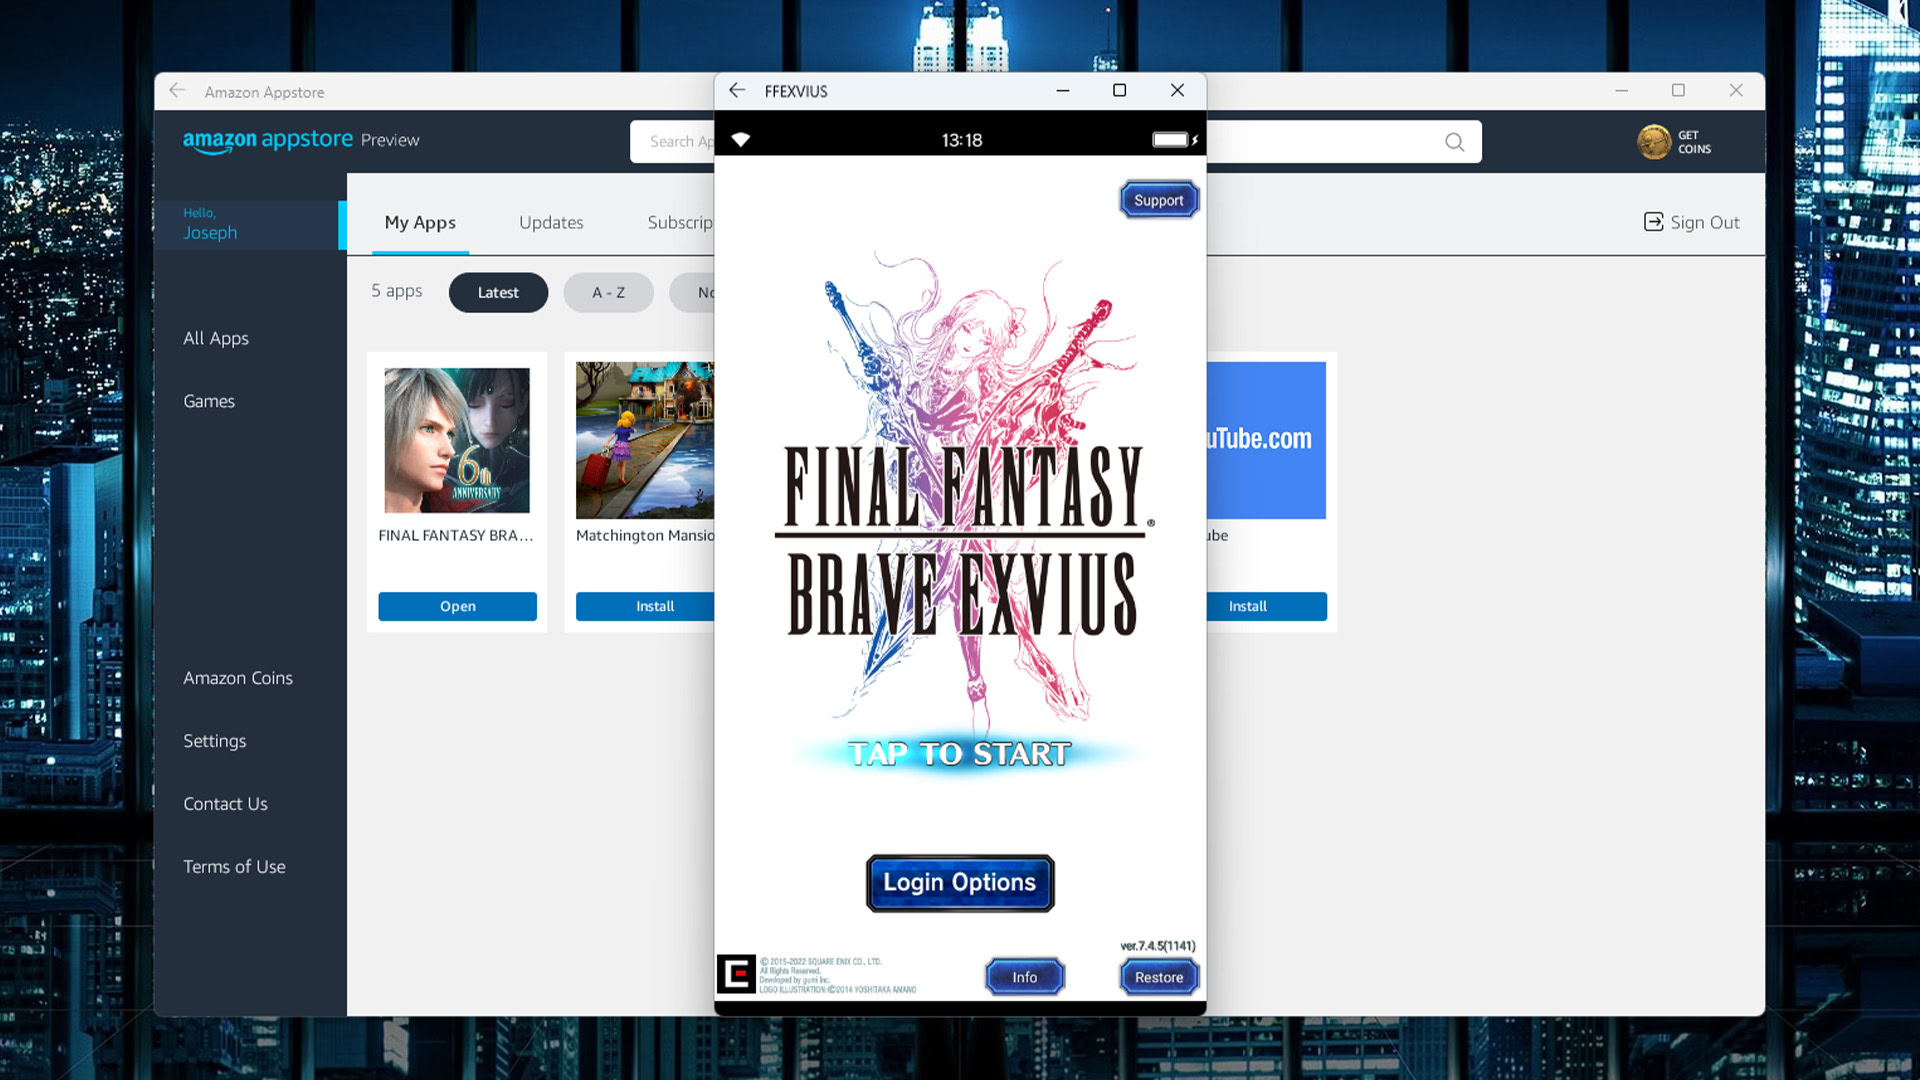Select the Latest sort toggle for apps
The image size is (1920, 1080).
497,291
